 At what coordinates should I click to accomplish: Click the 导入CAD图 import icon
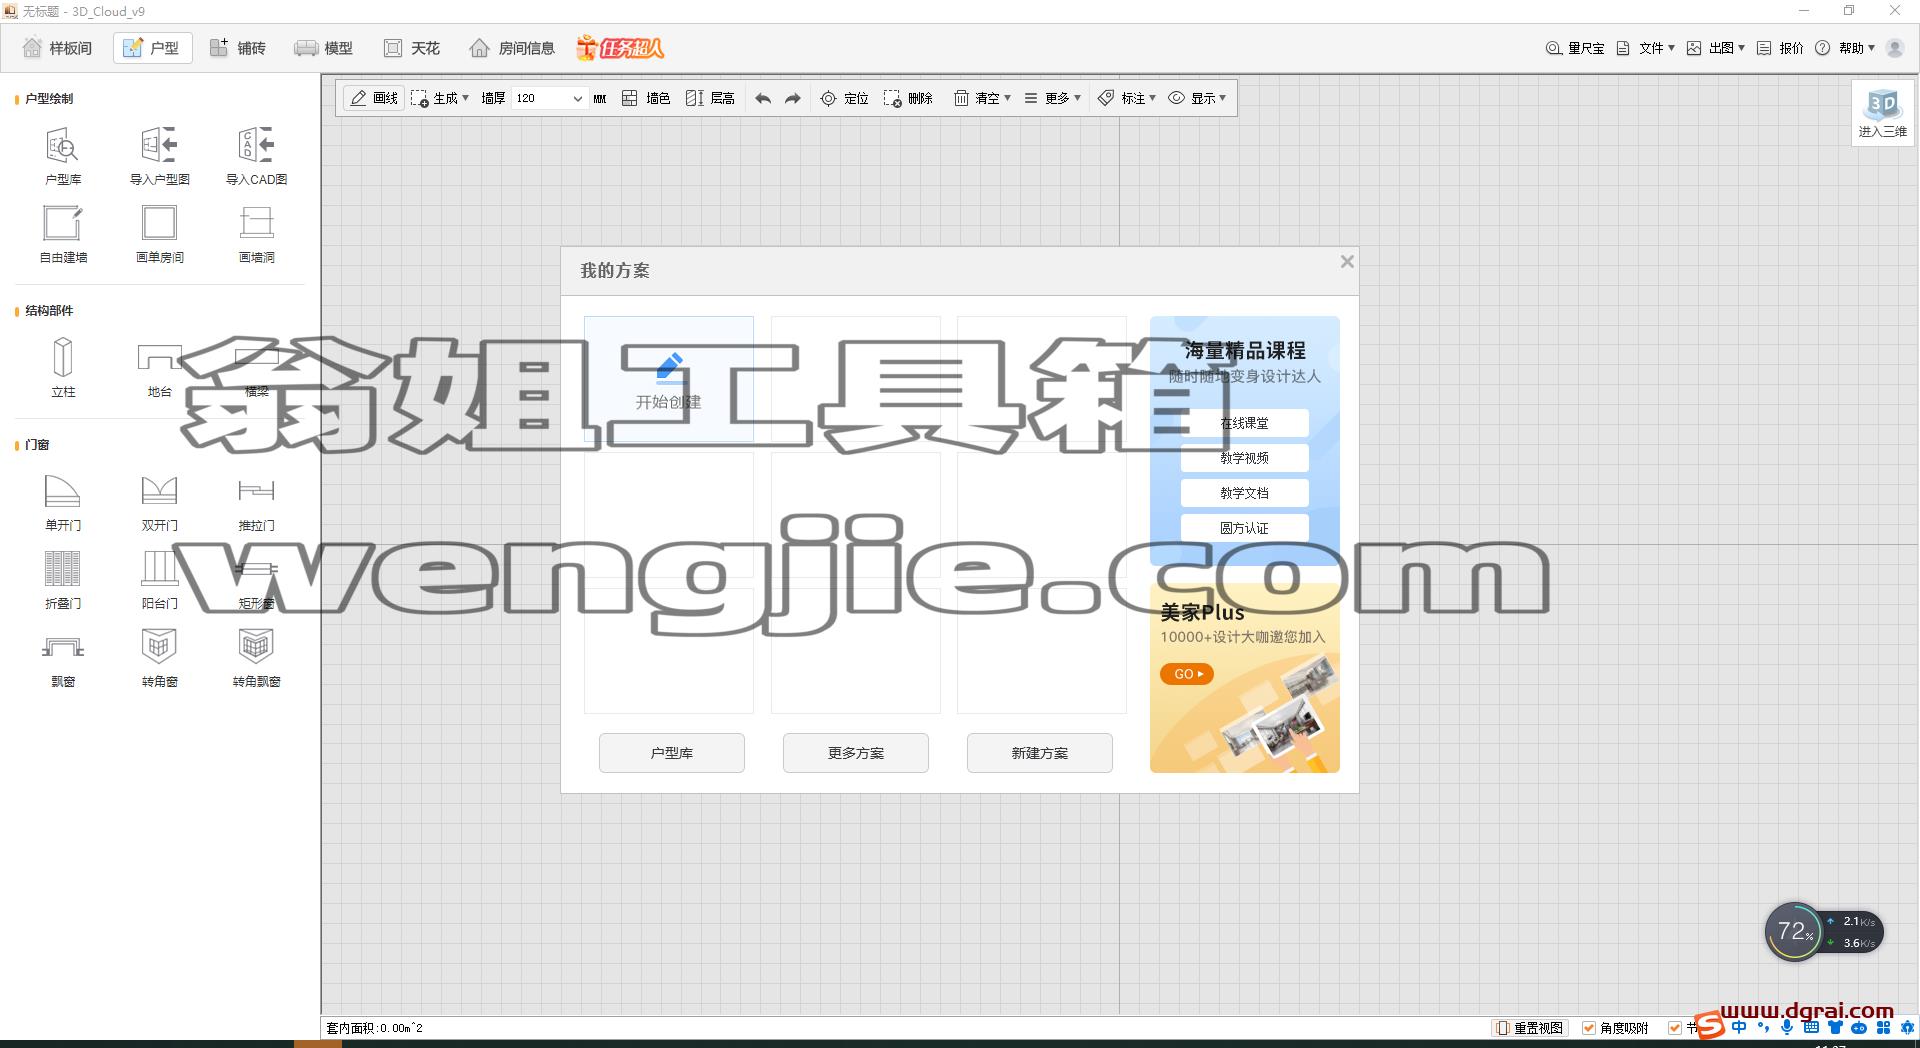[256, 156]
